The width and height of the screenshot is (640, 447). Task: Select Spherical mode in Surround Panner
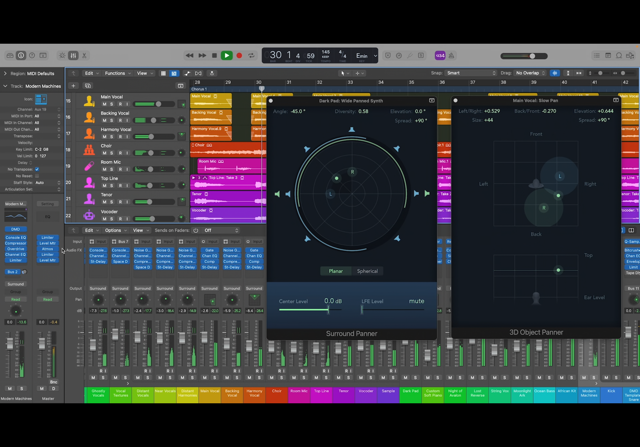(x=367, y=271)
